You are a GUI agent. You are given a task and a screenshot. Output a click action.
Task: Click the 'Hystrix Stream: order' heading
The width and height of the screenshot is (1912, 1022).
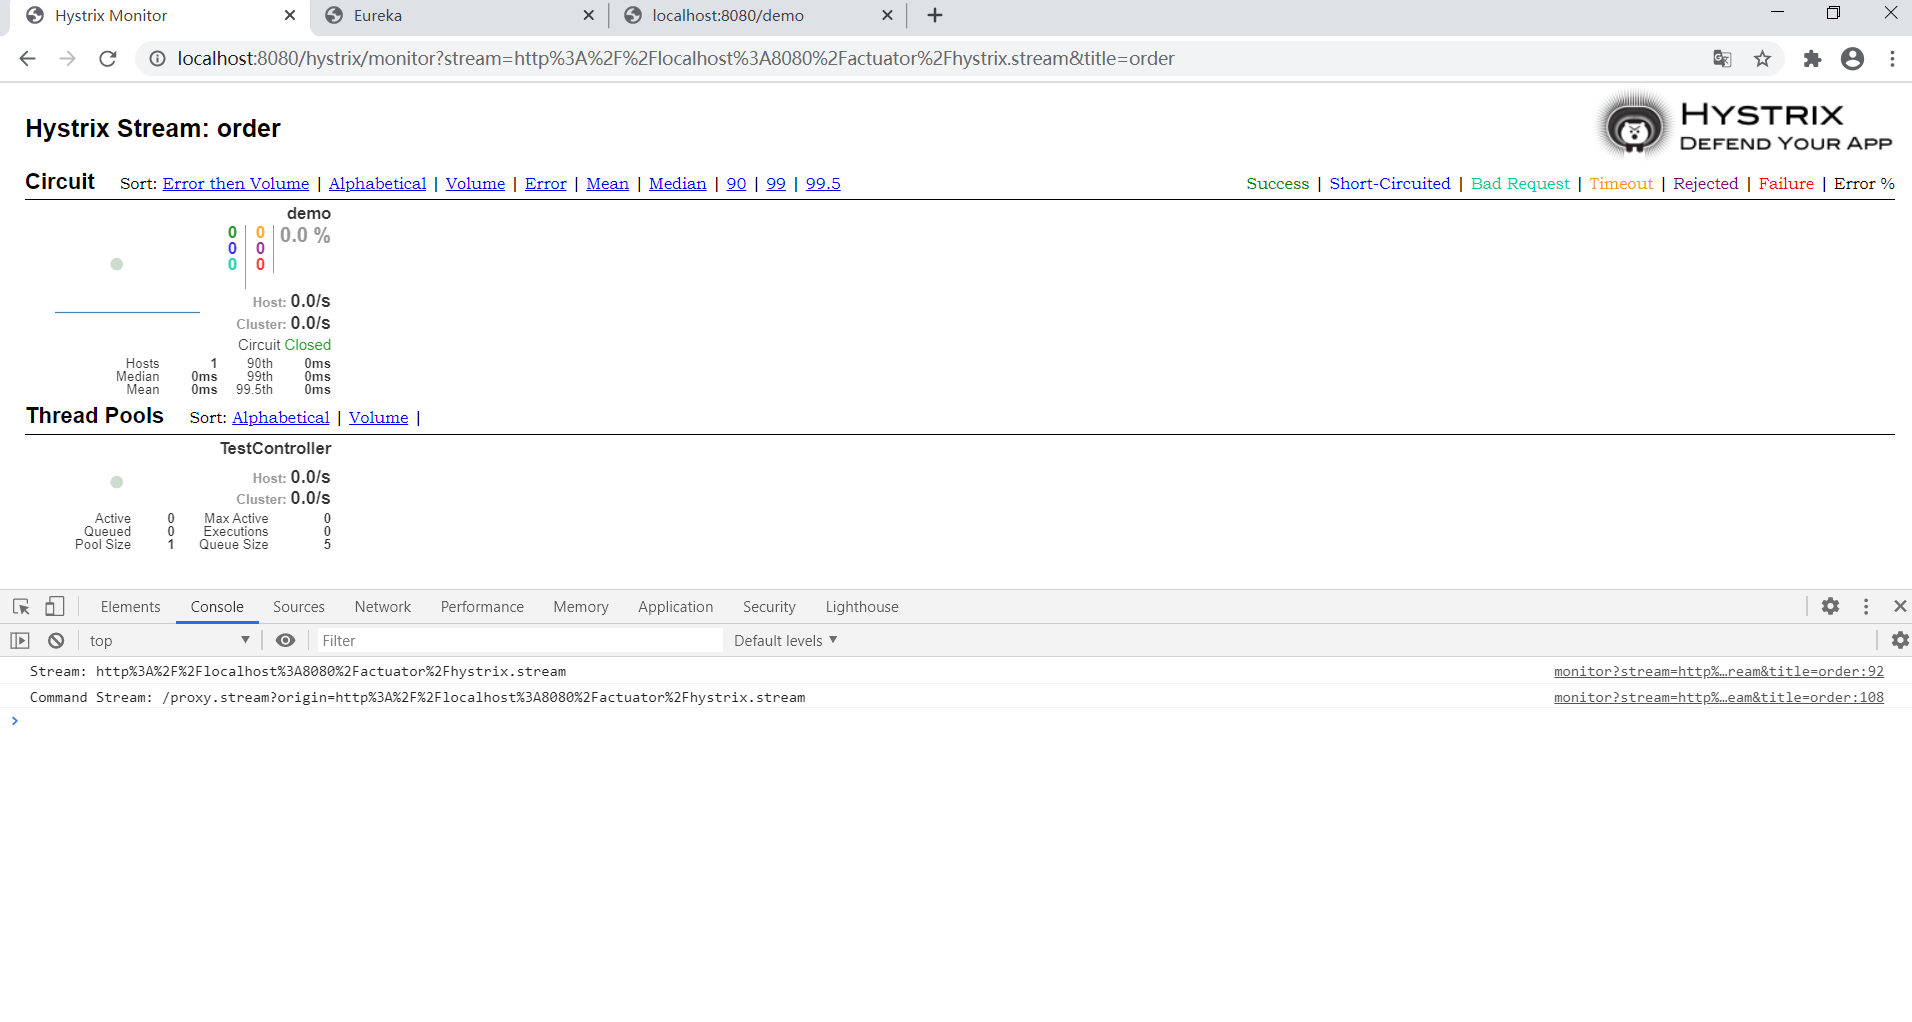pyautogui.click(x=153, y=129)
